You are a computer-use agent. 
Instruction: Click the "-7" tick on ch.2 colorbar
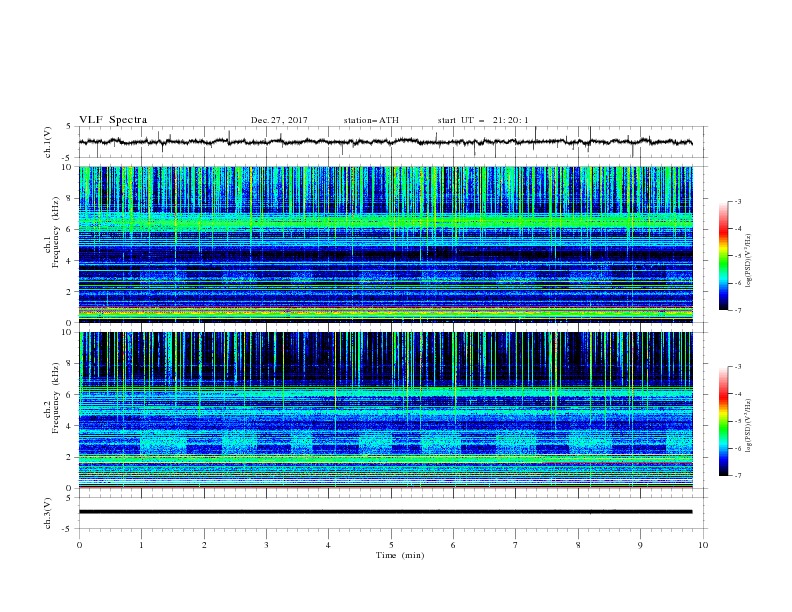pyautogui.click(x=737, y=476)
